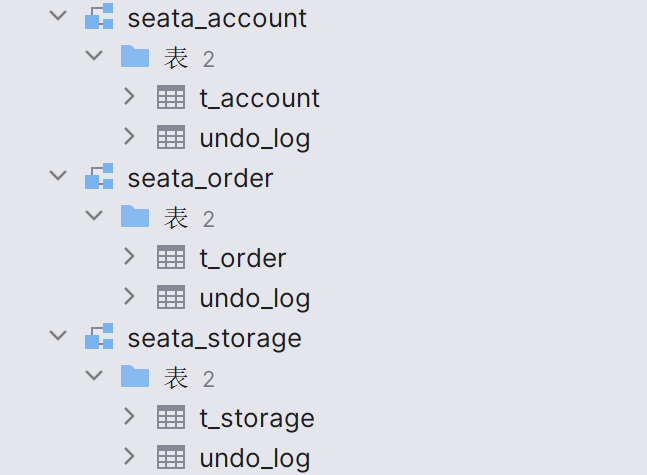Select undo_log label under seata_account

[x=254, y=138]
